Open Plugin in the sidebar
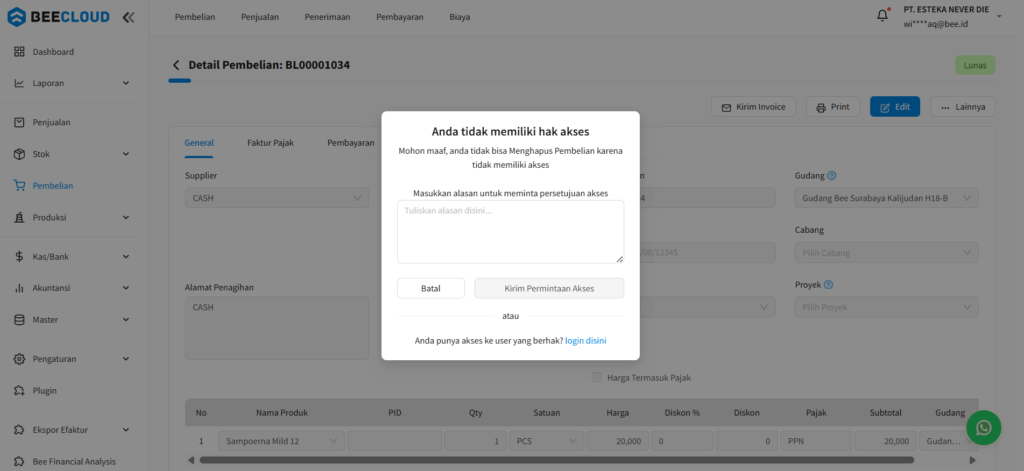Image resolution: width=1024 pixels, height=471 pixels. coord(45,390)
